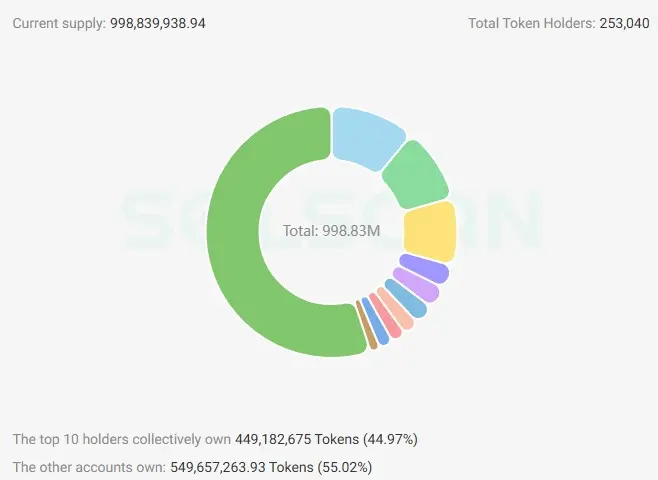Click the indigo purple chart slice
This screenshot has width=658, height=480.
(x=424, y=270)
